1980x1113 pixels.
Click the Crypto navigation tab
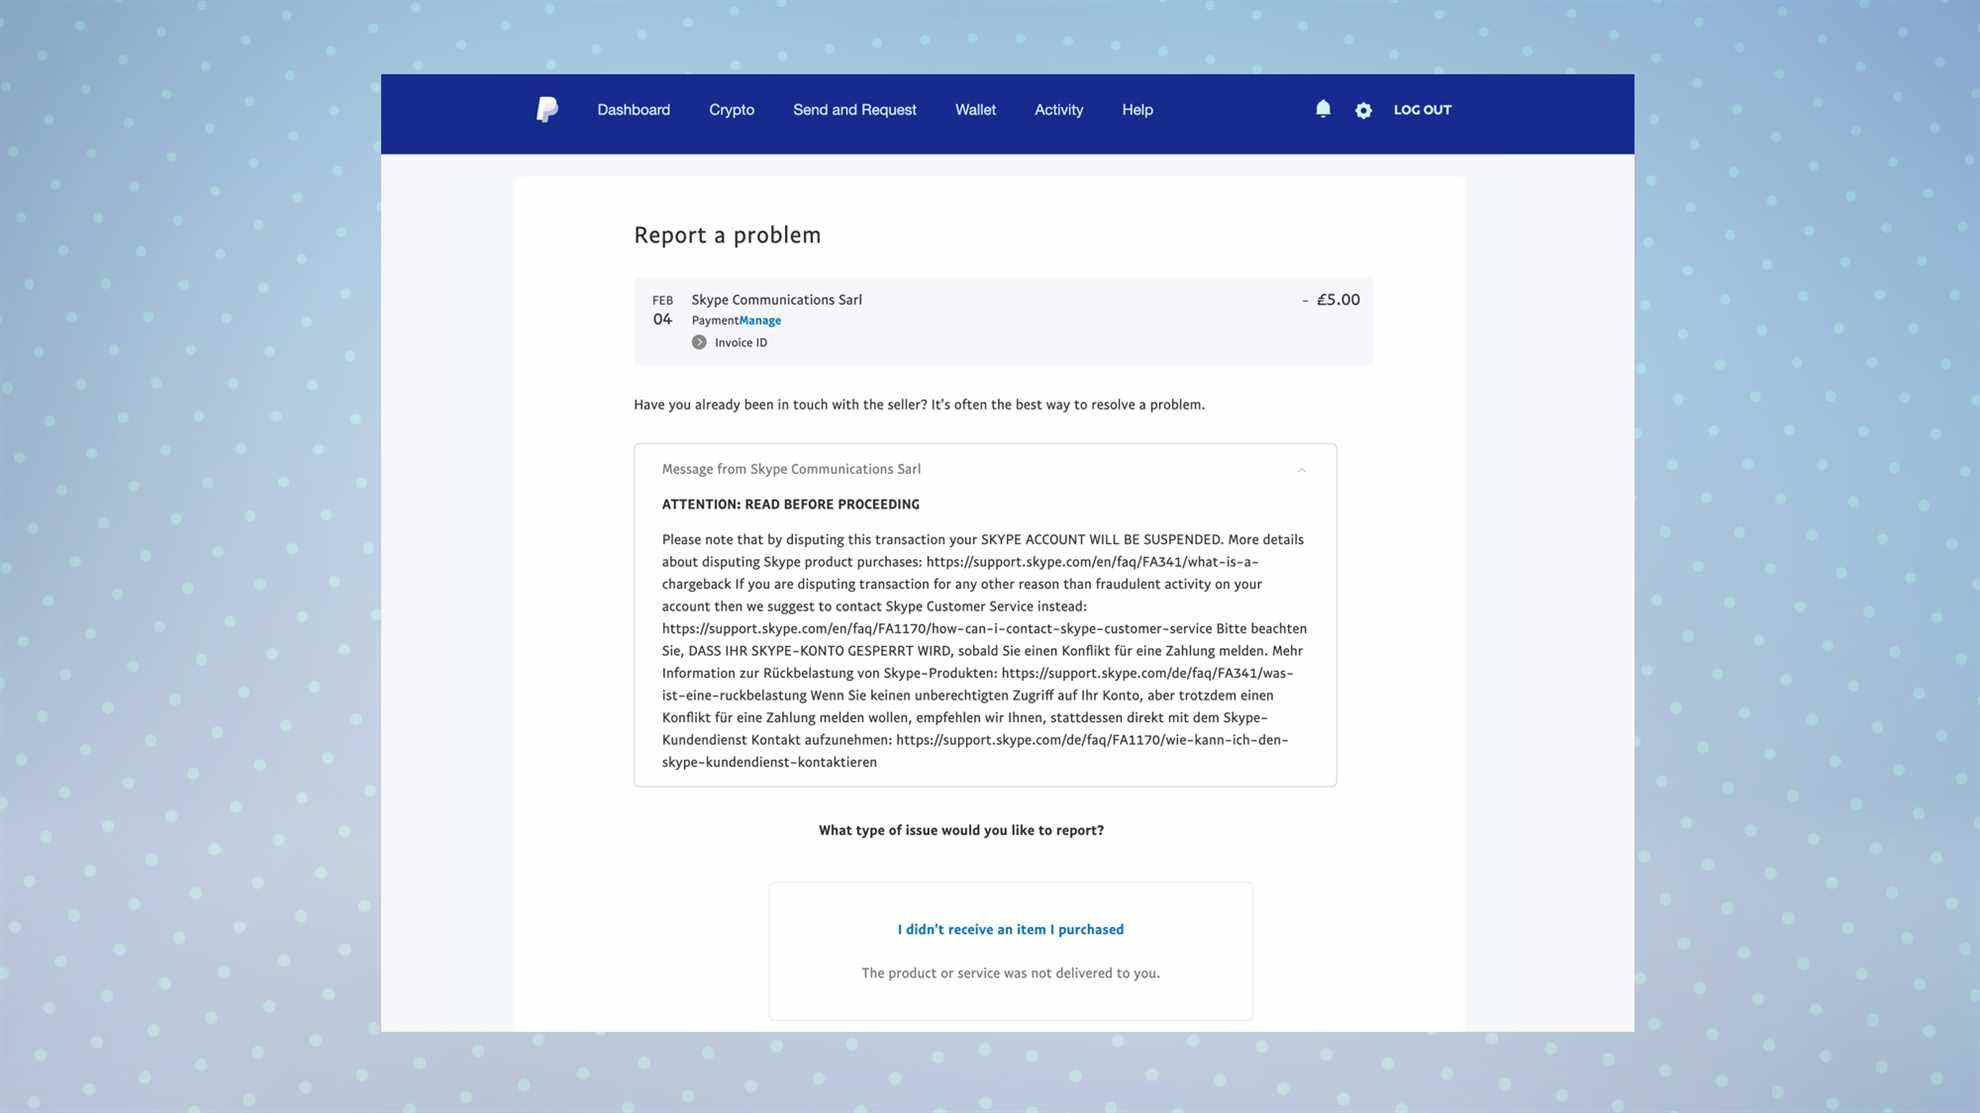pyautogui.click(x=732, y=109)
